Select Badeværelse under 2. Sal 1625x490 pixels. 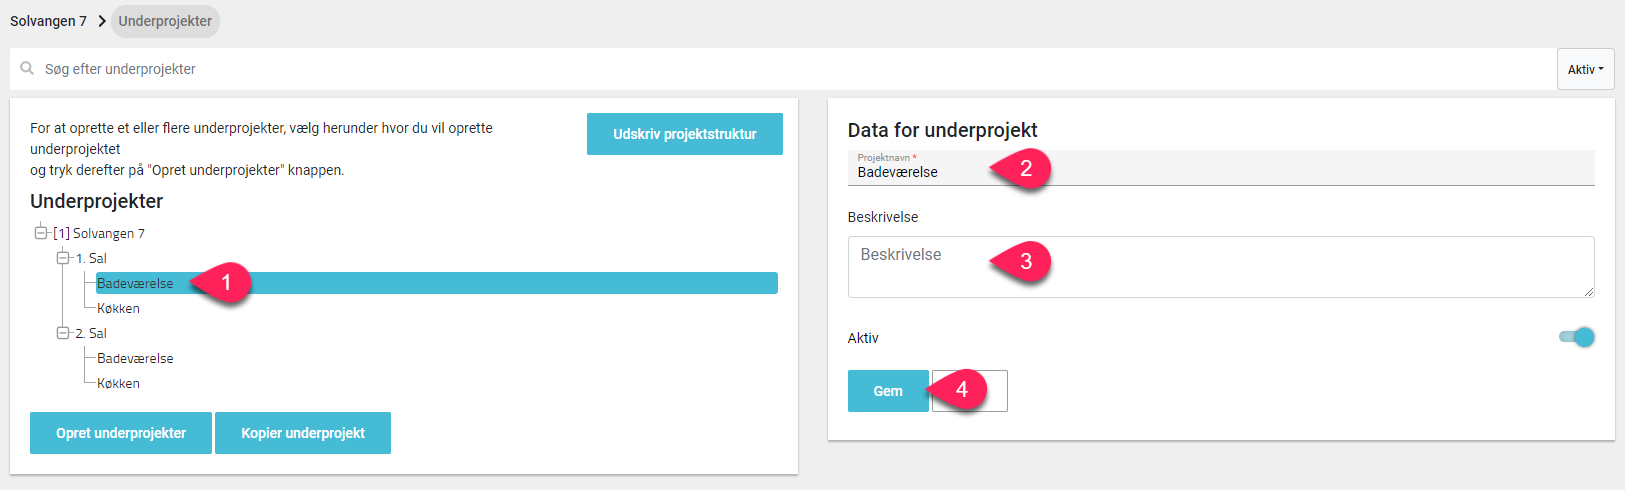[135, 358]
